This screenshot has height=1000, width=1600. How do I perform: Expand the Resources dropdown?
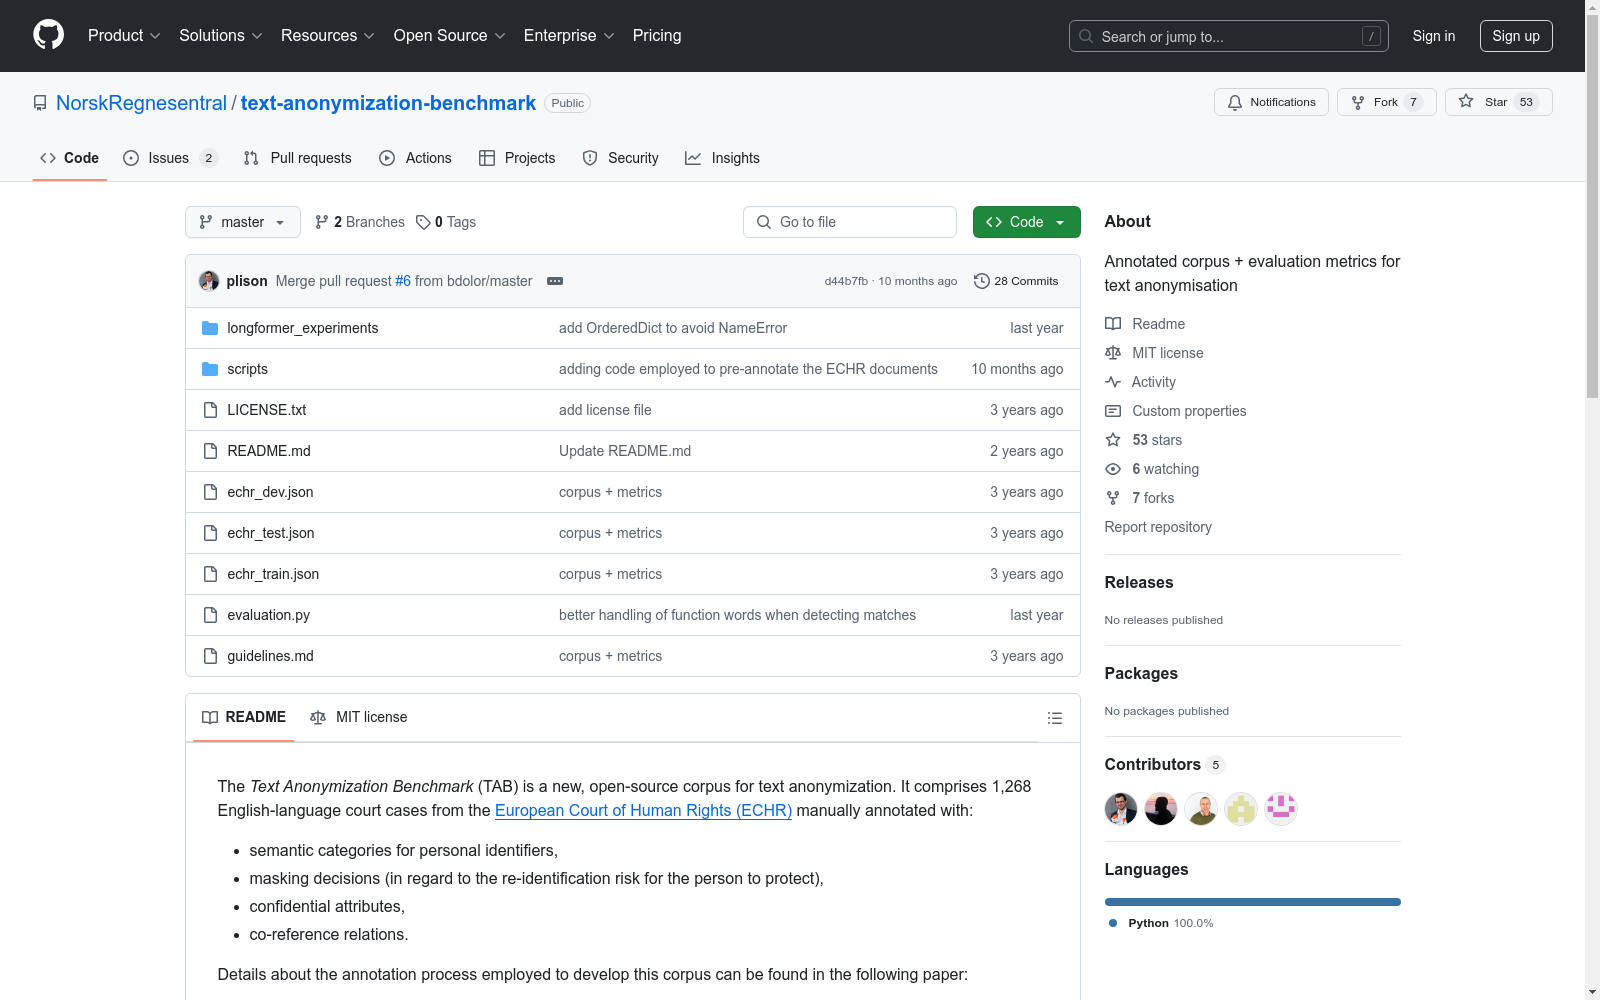click(x=328, y=36)
